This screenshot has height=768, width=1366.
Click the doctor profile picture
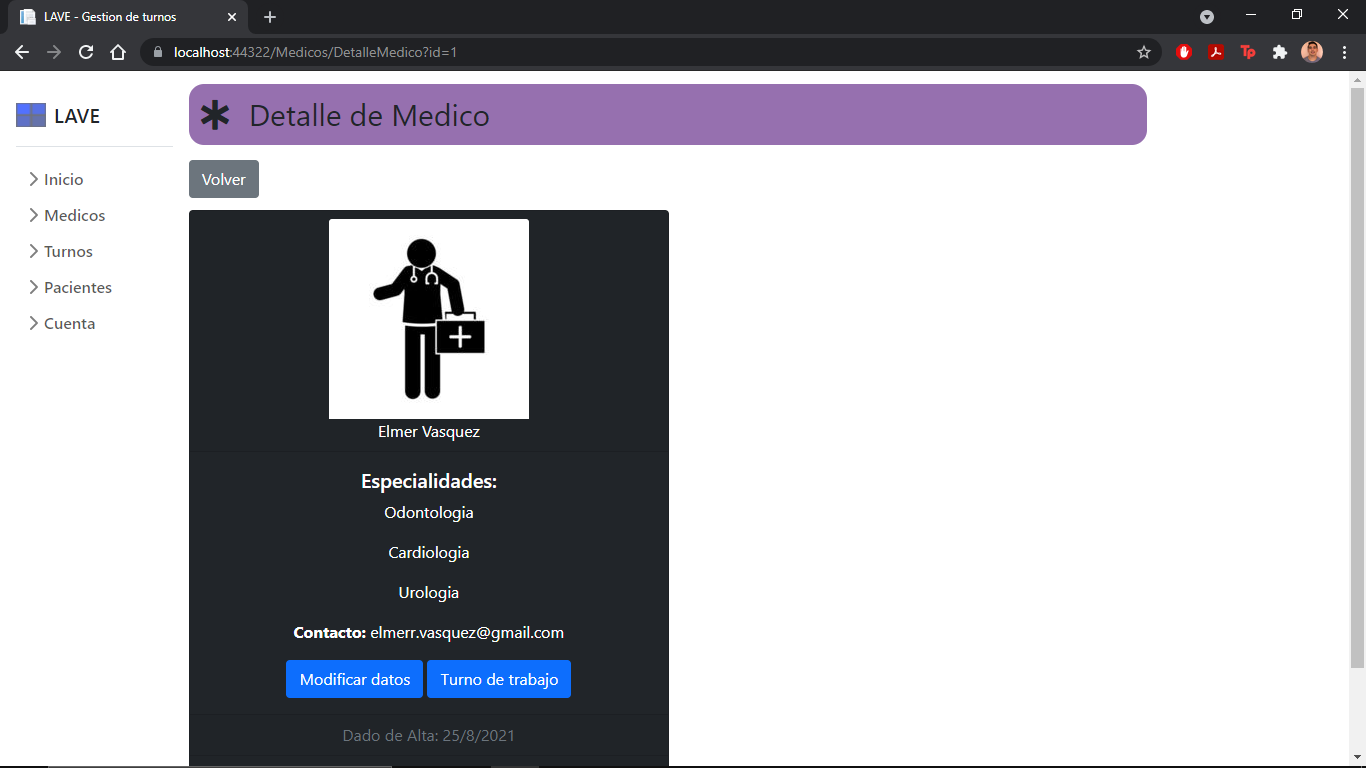(x=429, y=319)
